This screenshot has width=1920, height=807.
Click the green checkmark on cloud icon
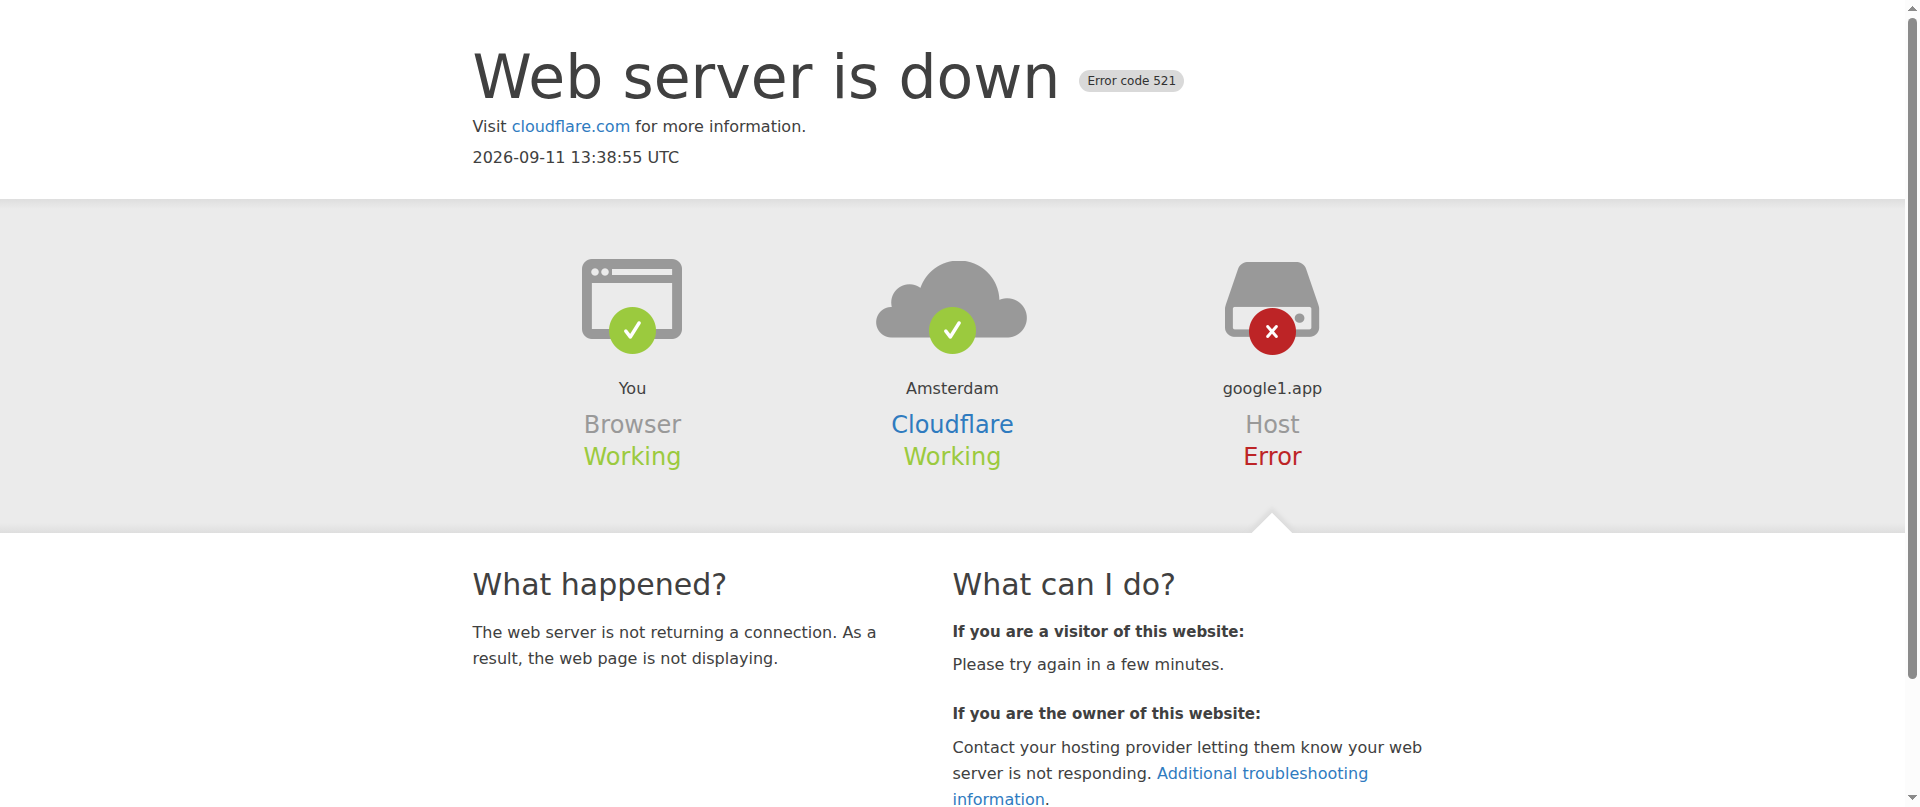952,330
